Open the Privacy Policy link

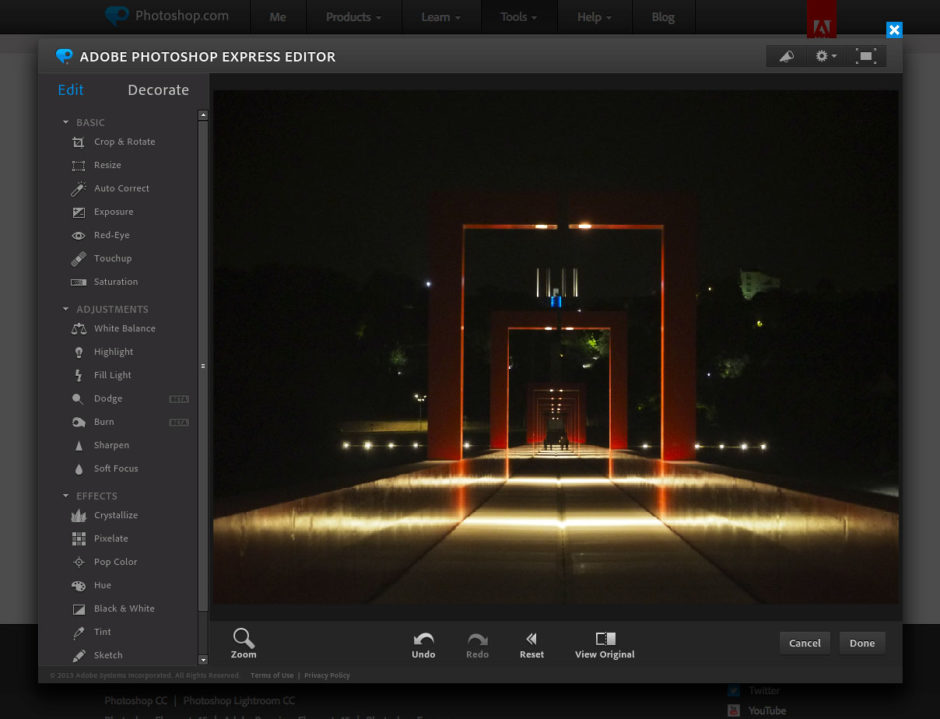327,676
